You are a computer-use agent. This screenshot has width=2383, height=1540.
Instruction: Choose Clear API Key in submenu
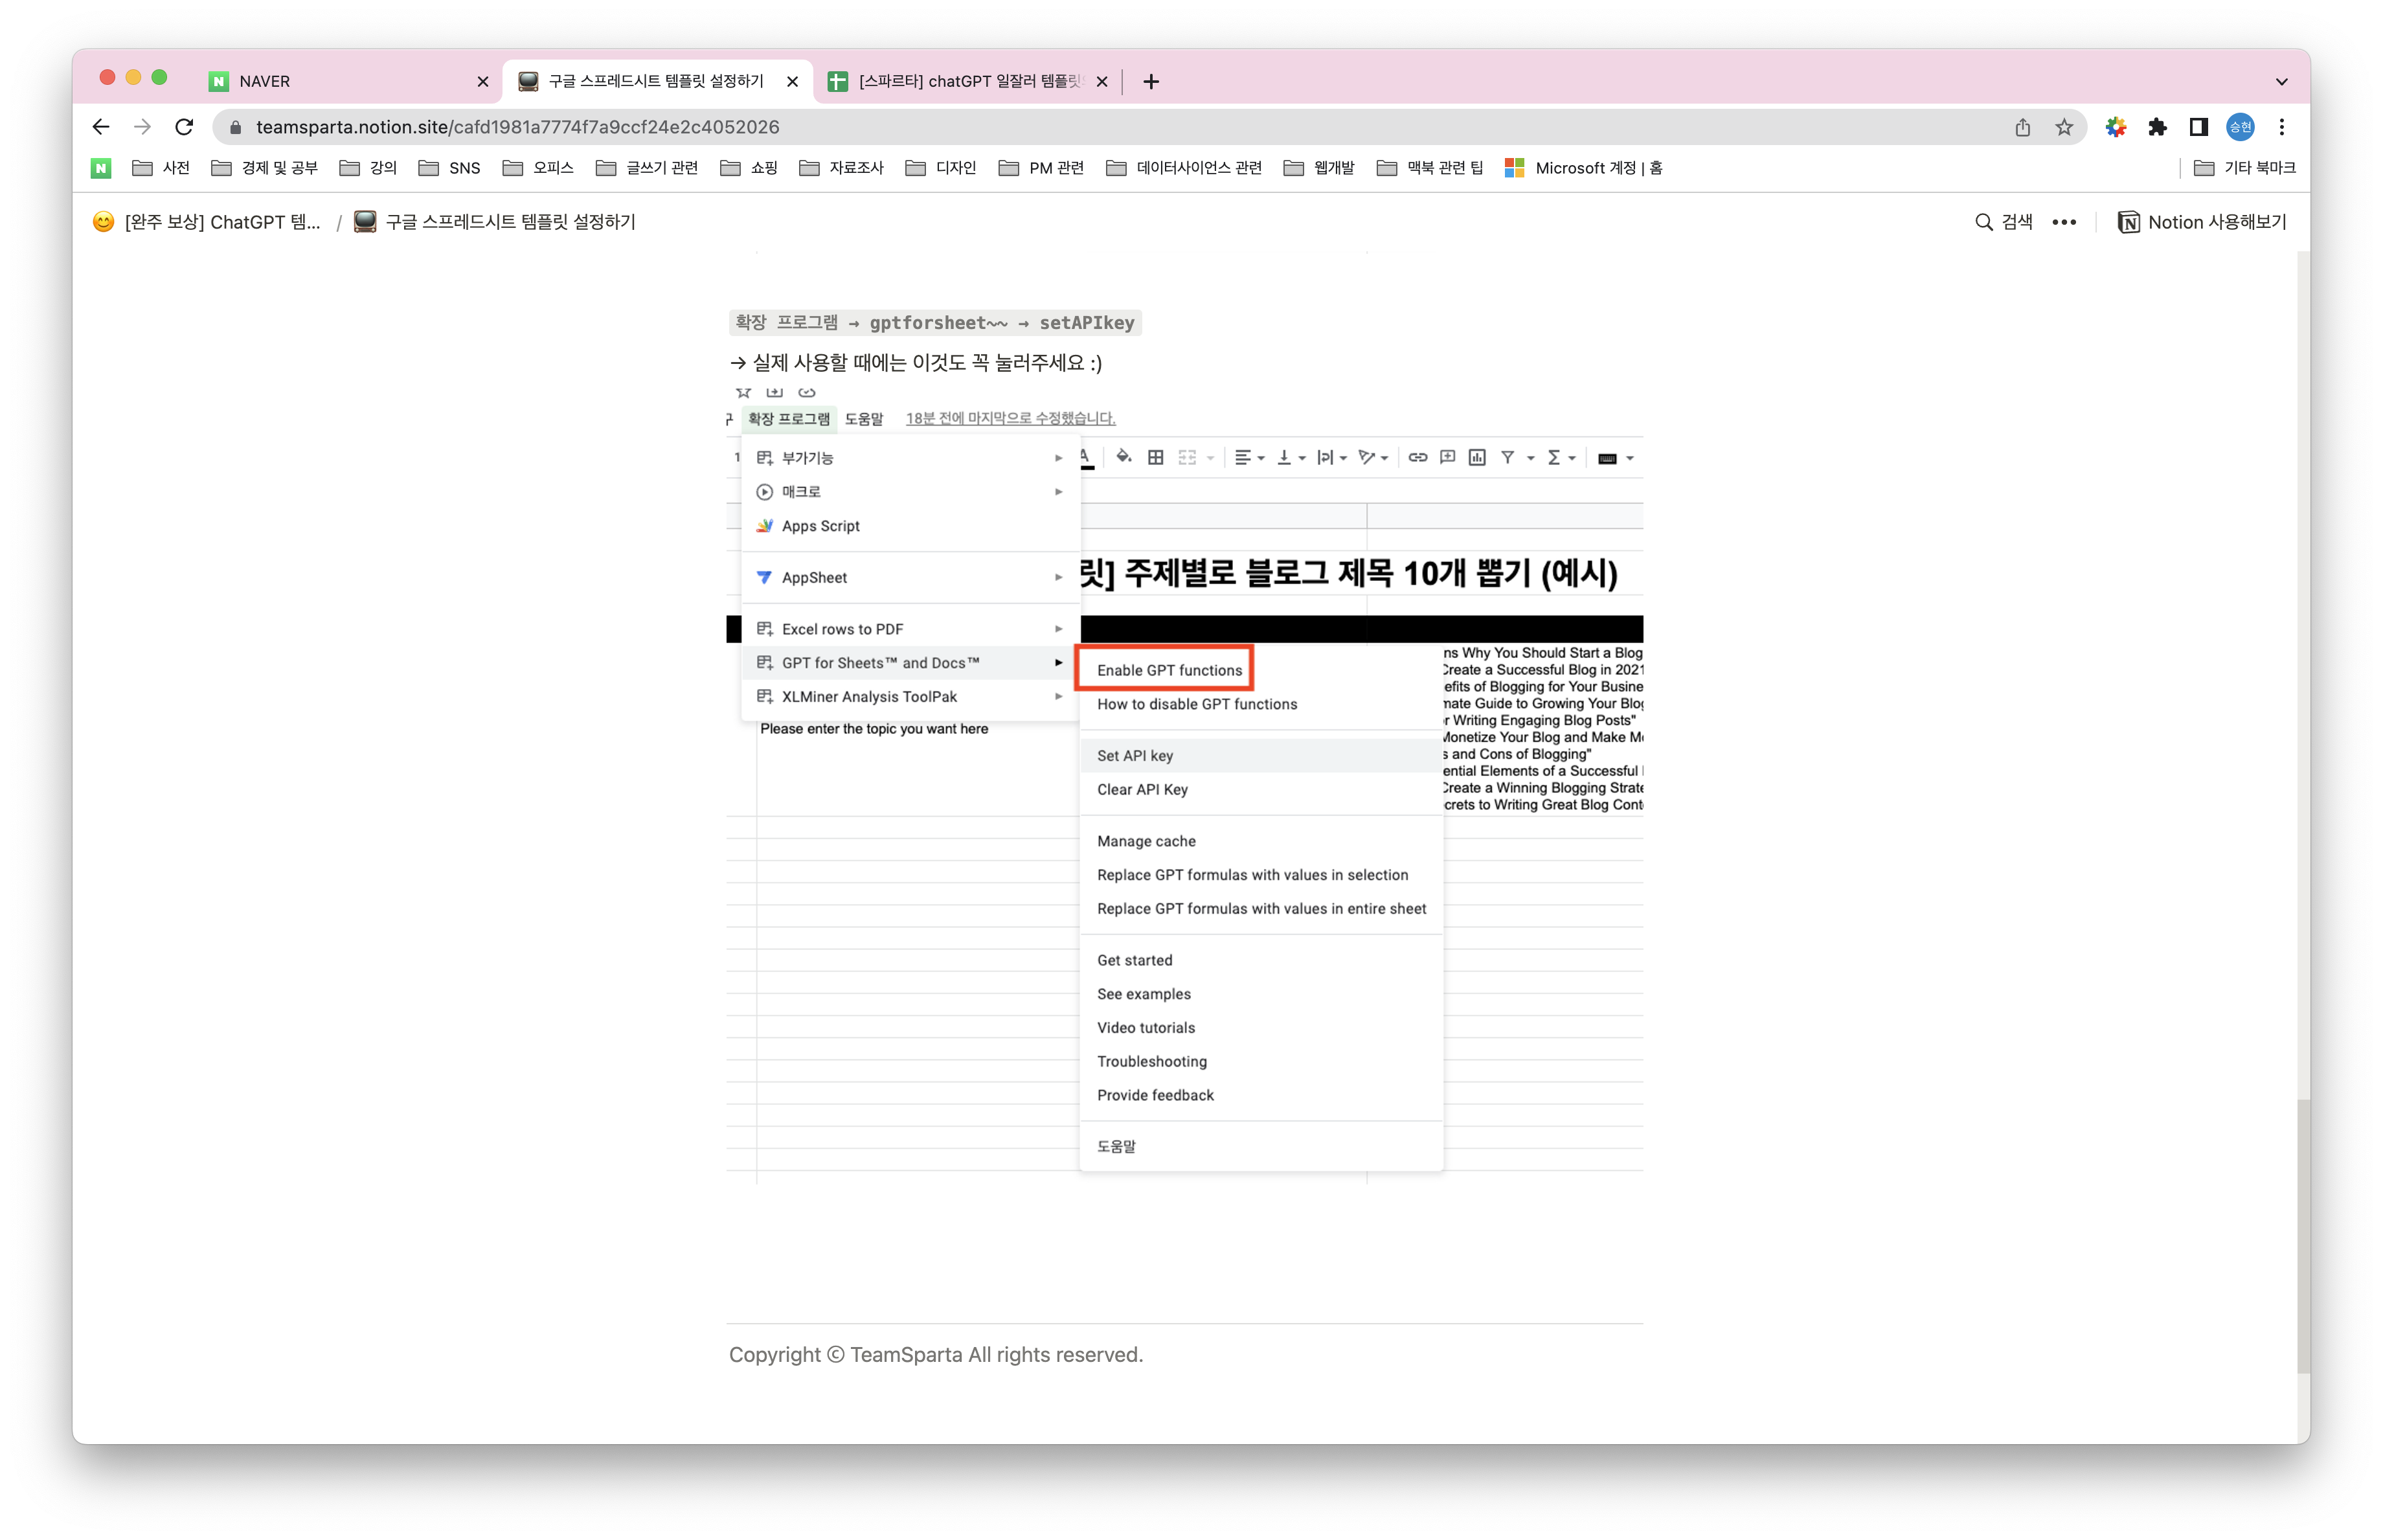pos(1260,789)
